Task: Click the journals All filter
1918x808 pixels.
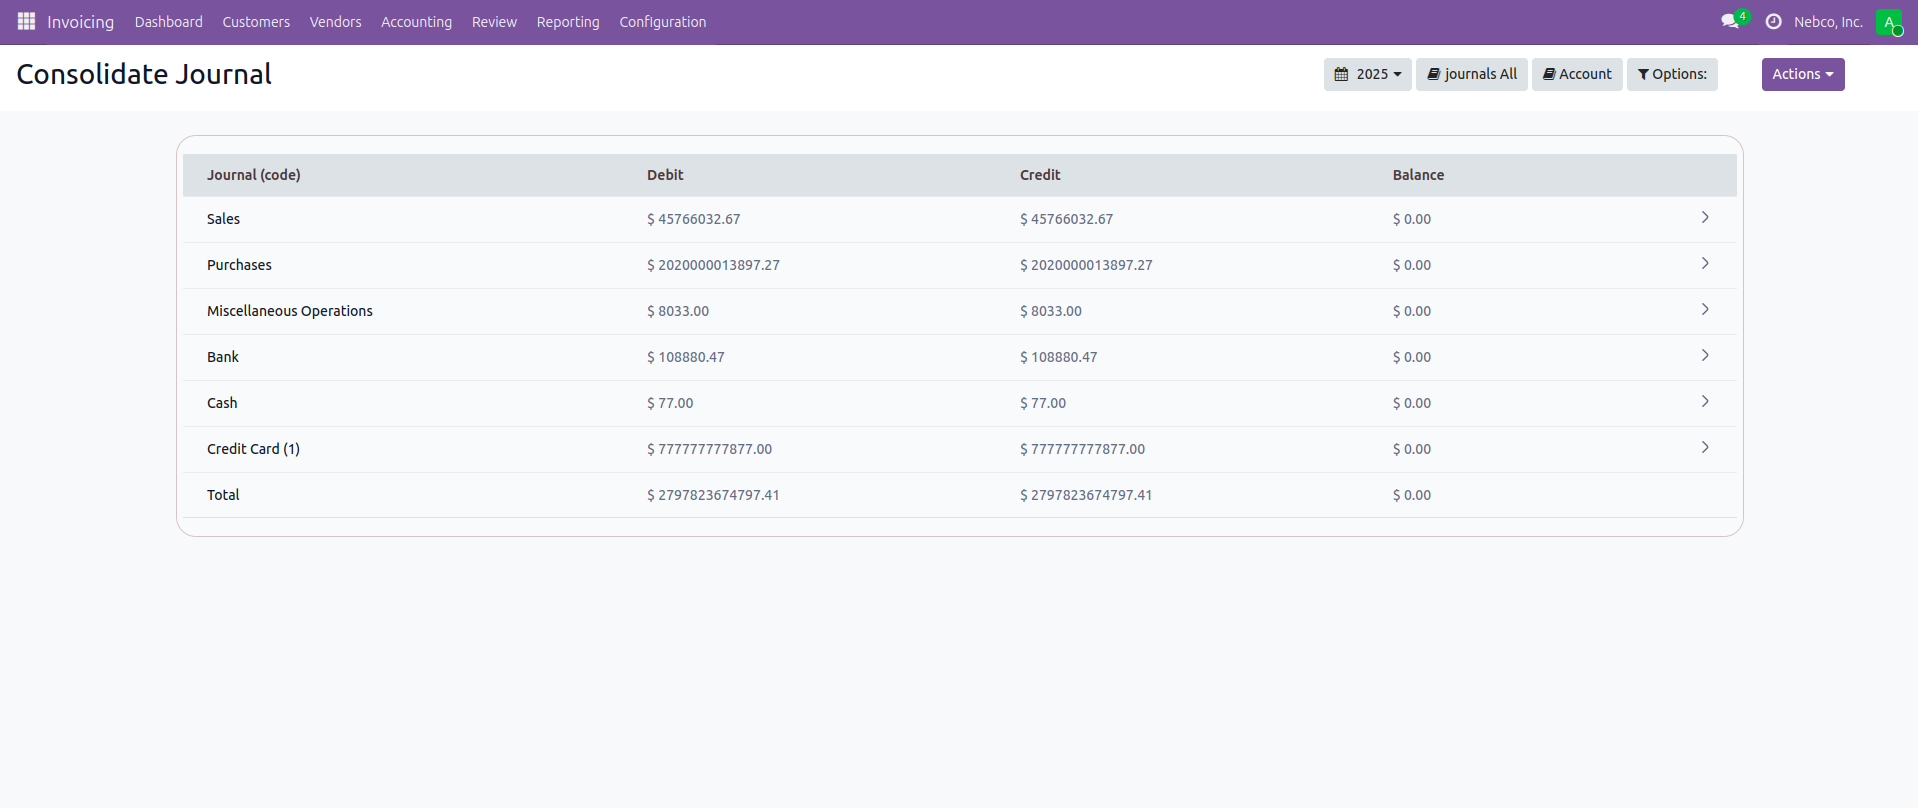Action: coord(1471,74)
